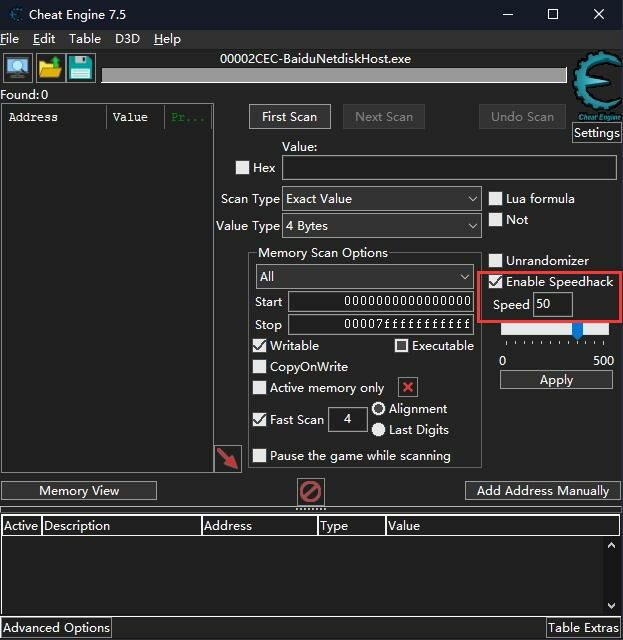Open the memory region All dropdown
The image size is (623, 640).
click(364, 276)
